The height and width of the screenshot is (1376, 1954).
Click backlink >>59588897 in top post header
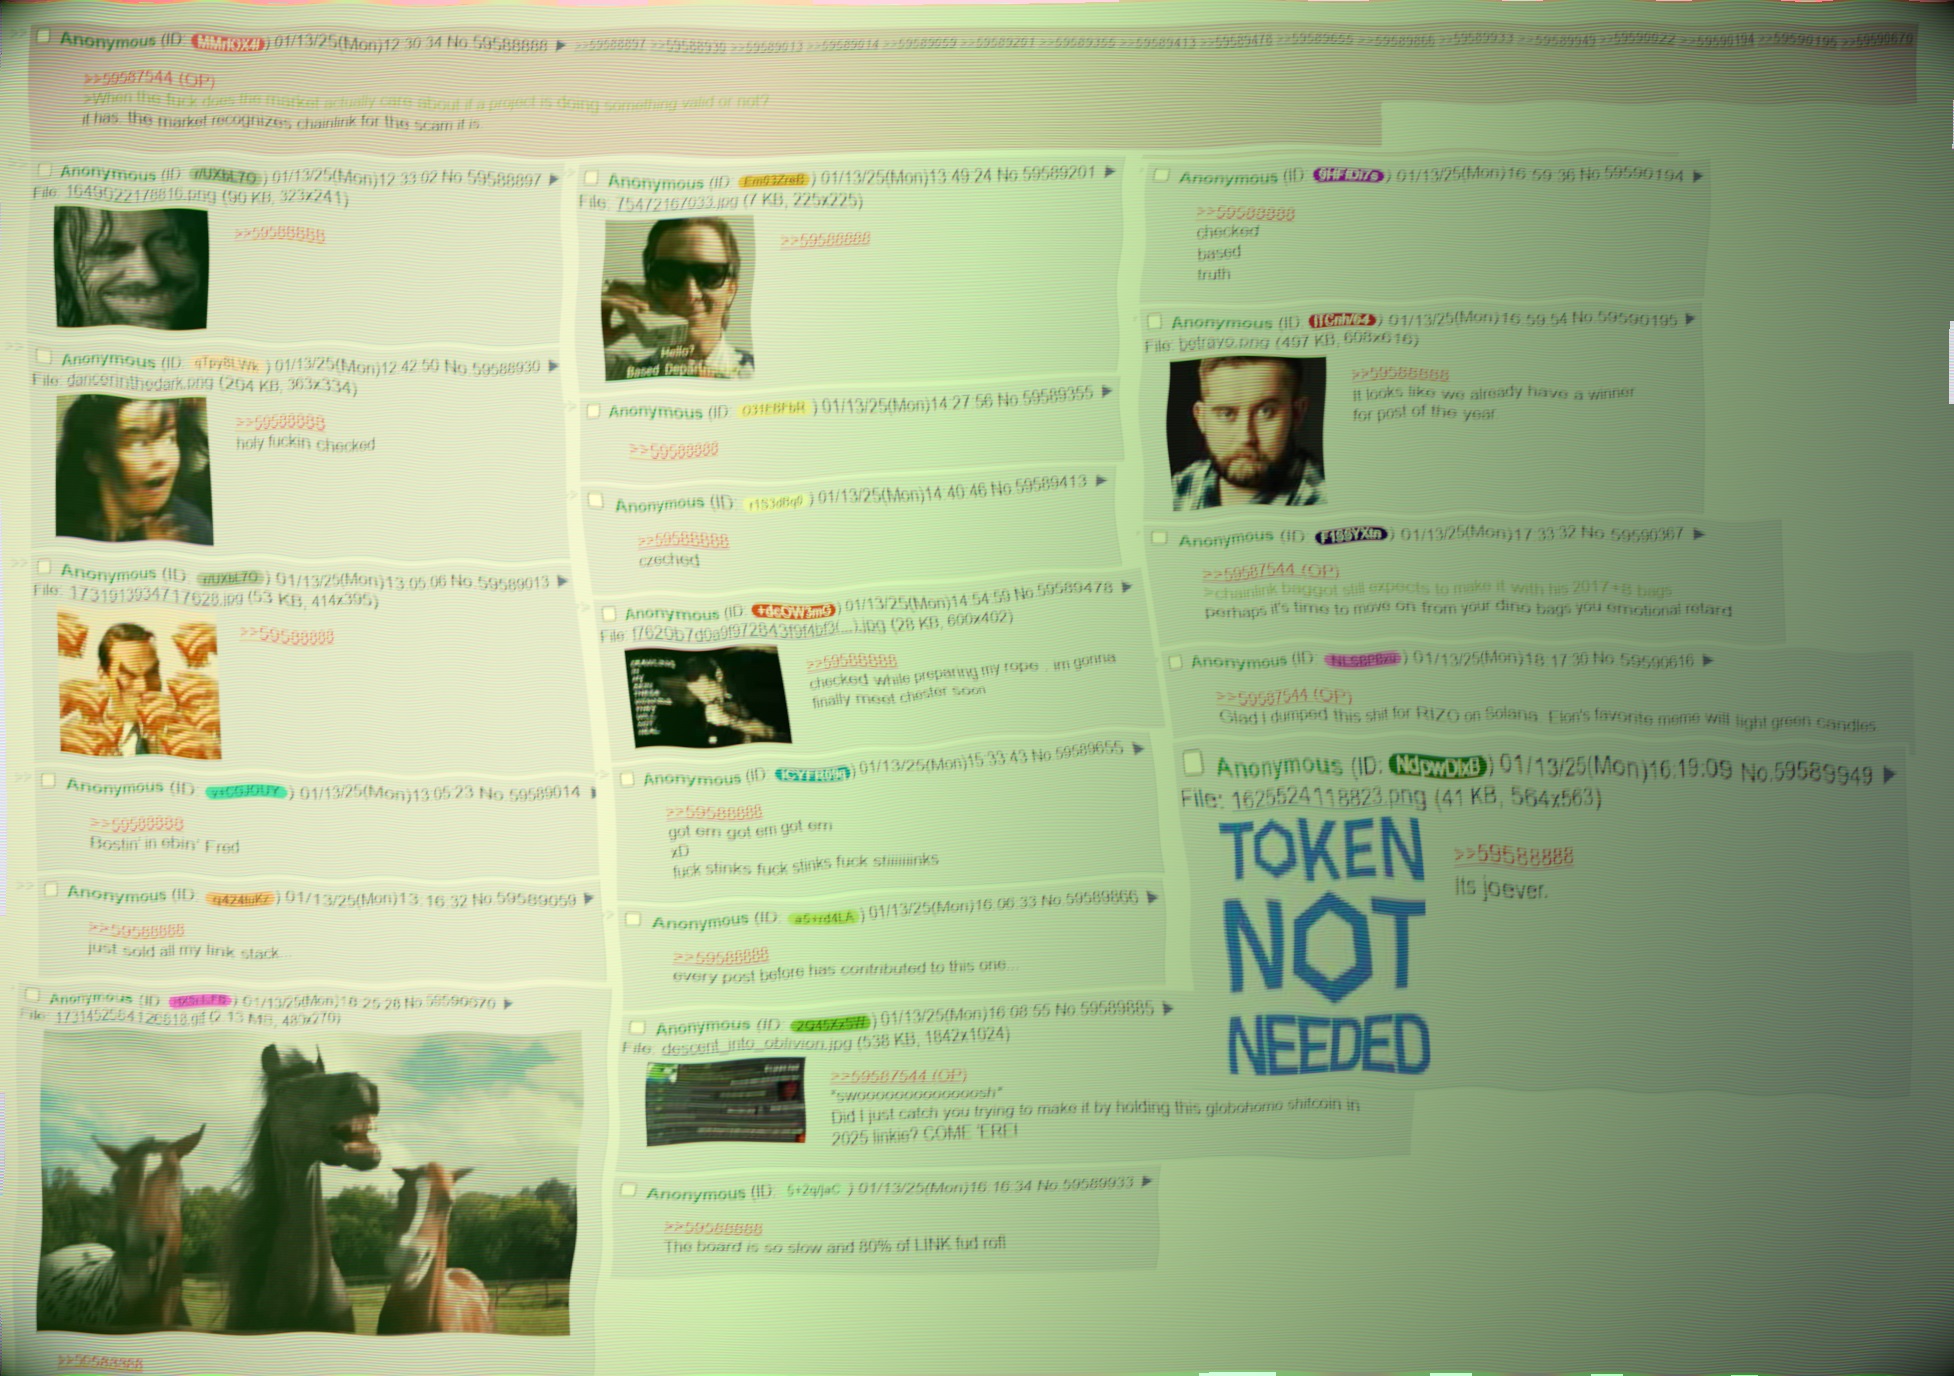[x=610, y=45]
